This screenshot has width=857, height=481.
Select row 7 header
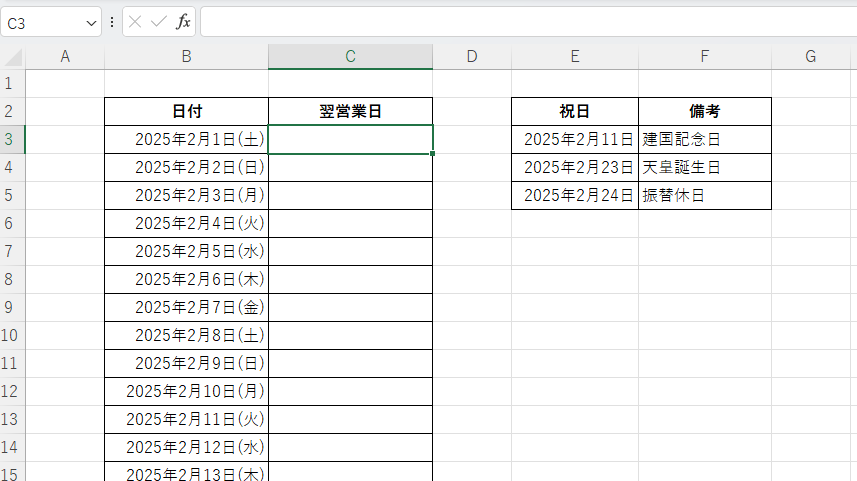pos(12,251)
